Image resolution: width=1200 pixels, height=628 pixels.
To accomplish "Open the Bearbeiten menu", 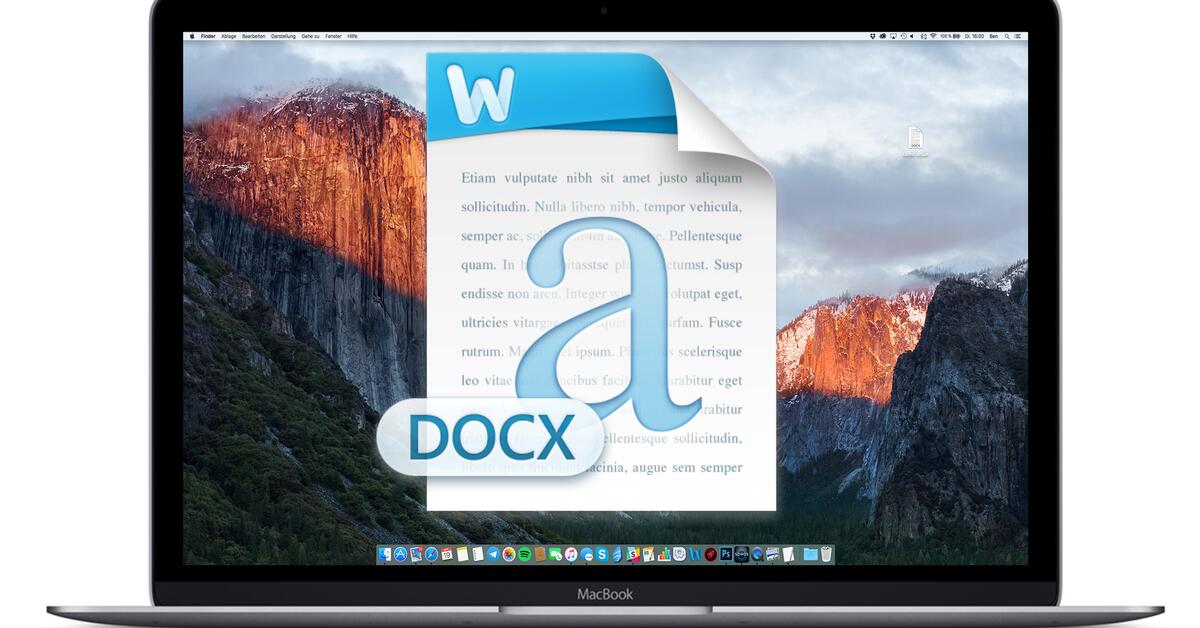I will click(254, 36).
